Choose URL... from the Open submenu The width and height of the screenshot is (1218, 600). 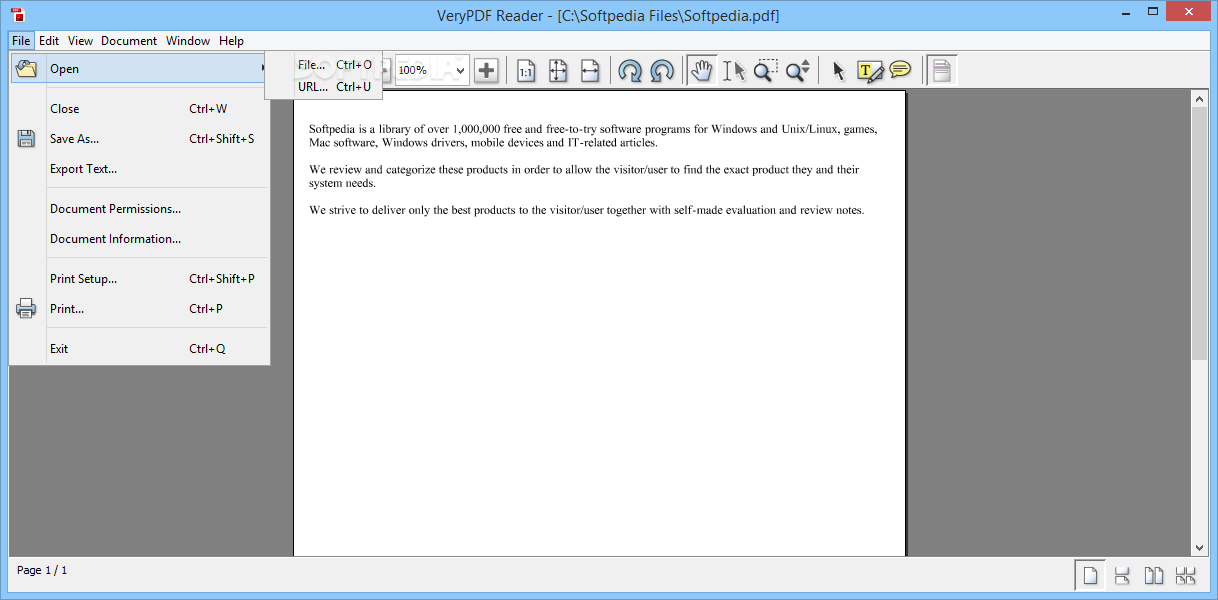(323, 87)
